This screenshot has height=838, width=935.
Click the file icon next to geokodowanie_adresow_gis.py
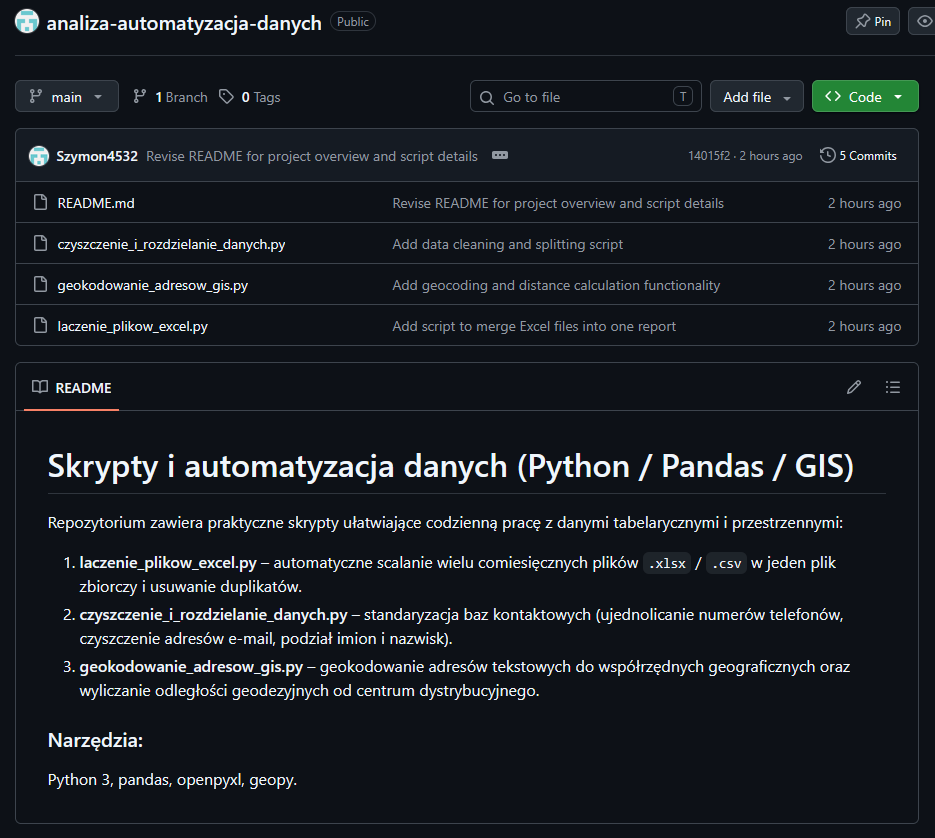tap(41, 285)
